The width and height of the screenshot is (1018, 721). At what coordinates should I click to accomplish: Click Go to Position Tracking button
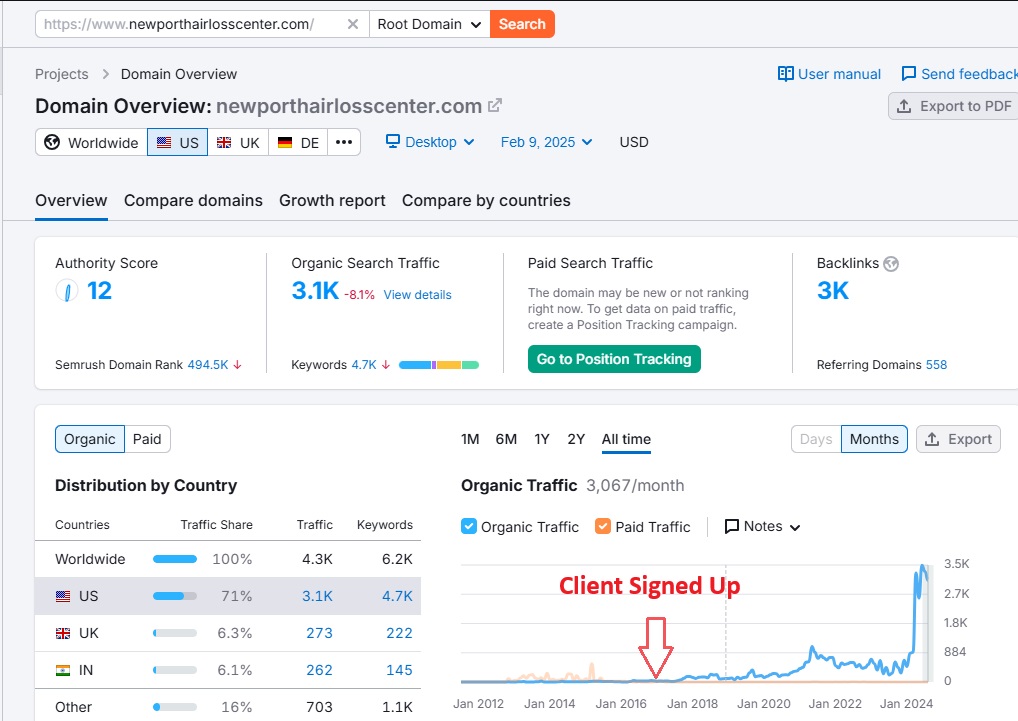click(614, 359)
